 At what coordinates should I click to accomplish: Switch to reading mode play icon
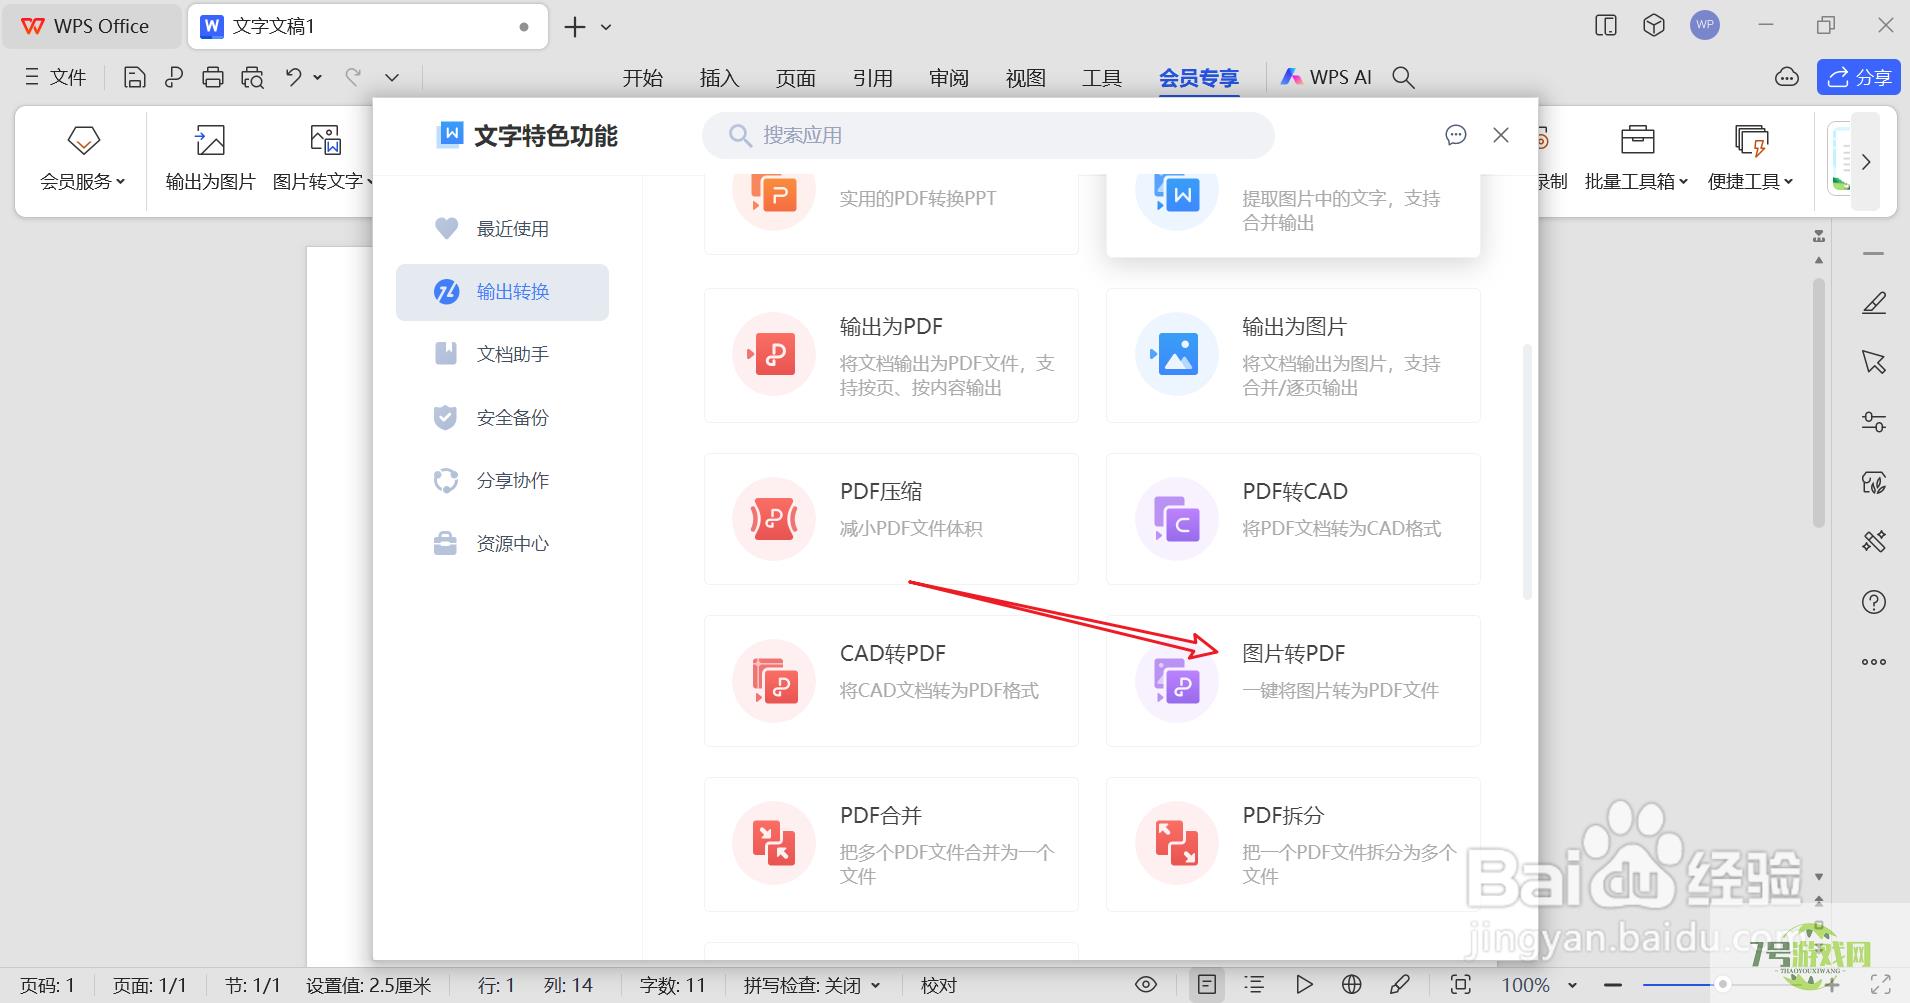(1303, 984)
